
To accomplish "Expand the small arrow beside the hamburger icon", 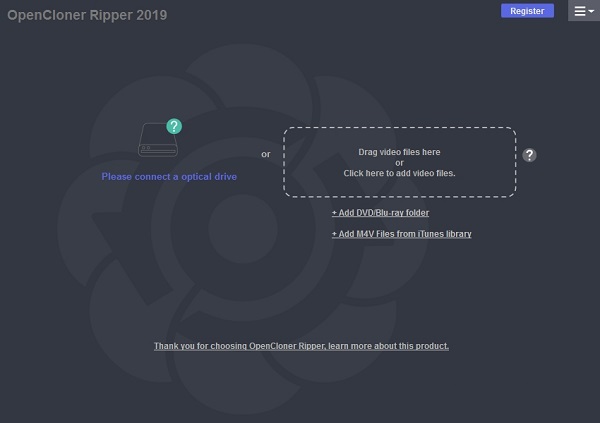I will point(591,11).
